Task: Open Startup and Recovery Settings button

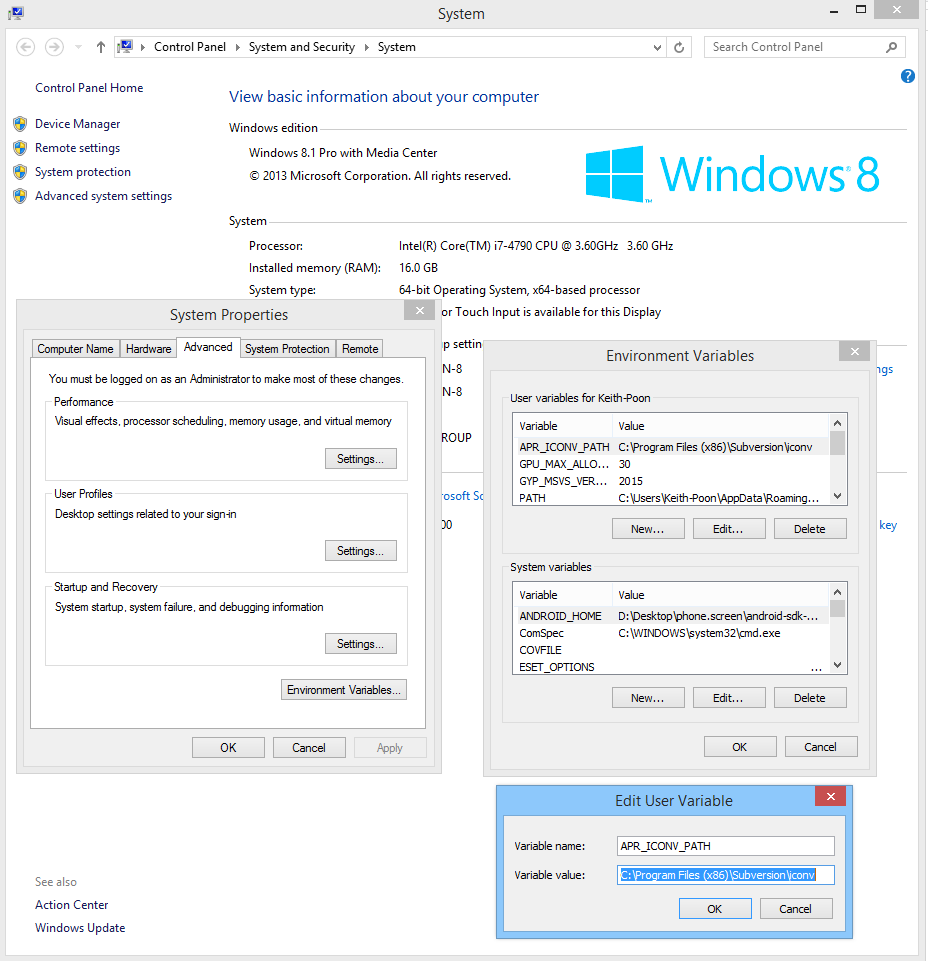Action: pos(360,644)
